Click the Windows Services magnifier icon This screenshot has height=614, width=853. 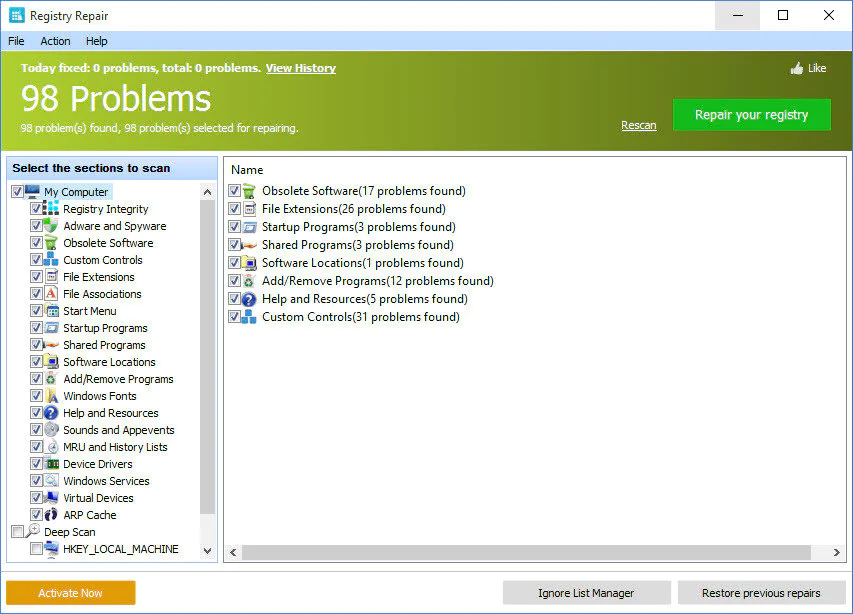[x=51, y=481]
